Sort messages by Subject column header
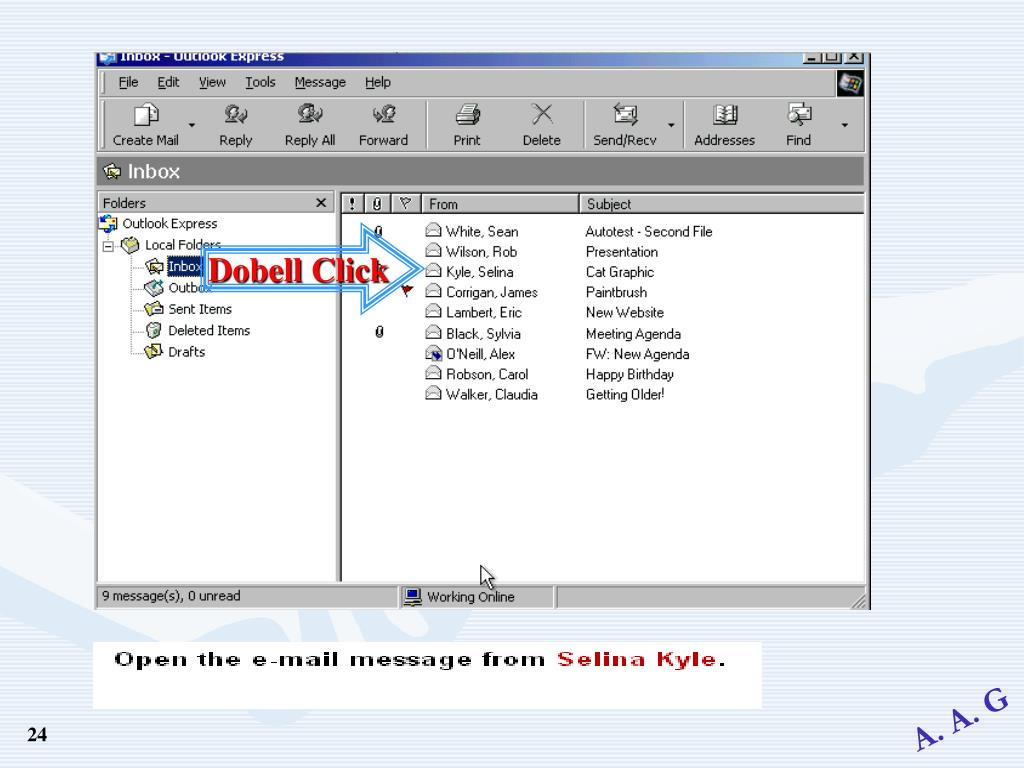Screen dimensions: 1024x768 coord(722,204)
